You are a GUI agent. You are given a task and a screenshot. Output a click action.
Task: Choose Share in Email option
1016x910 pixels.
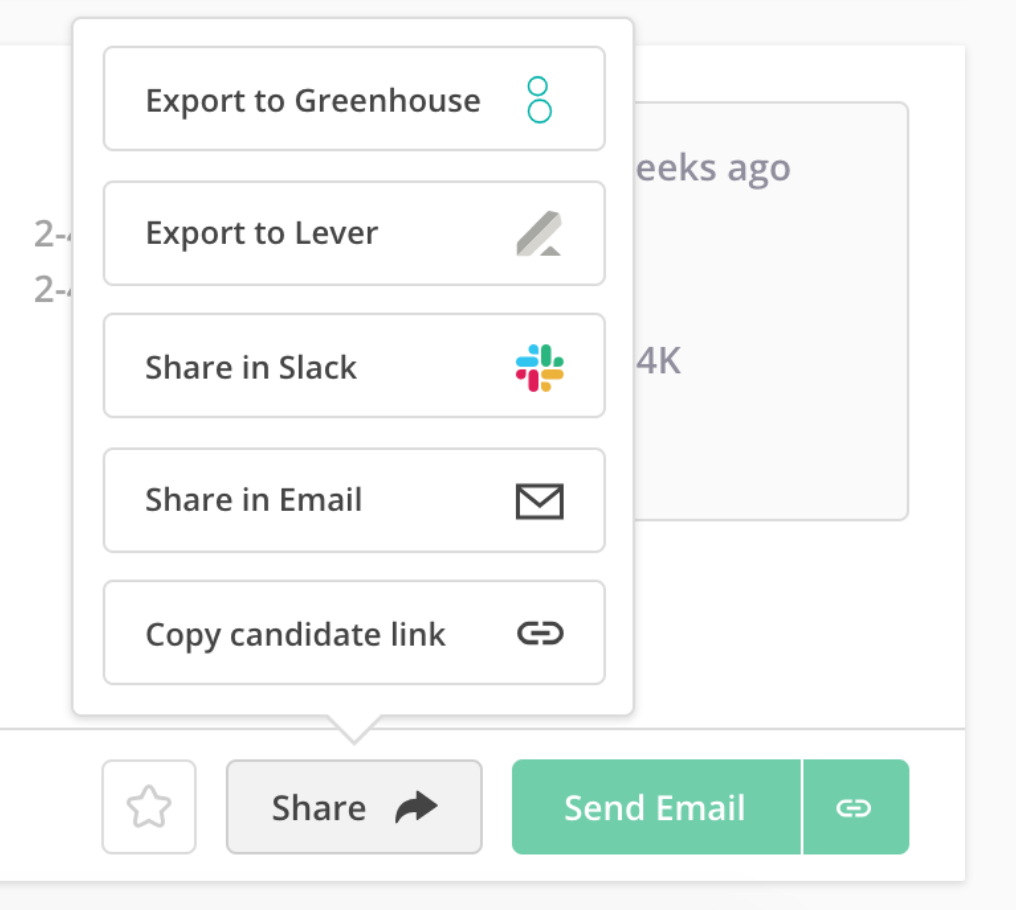[x=354, y=500]
